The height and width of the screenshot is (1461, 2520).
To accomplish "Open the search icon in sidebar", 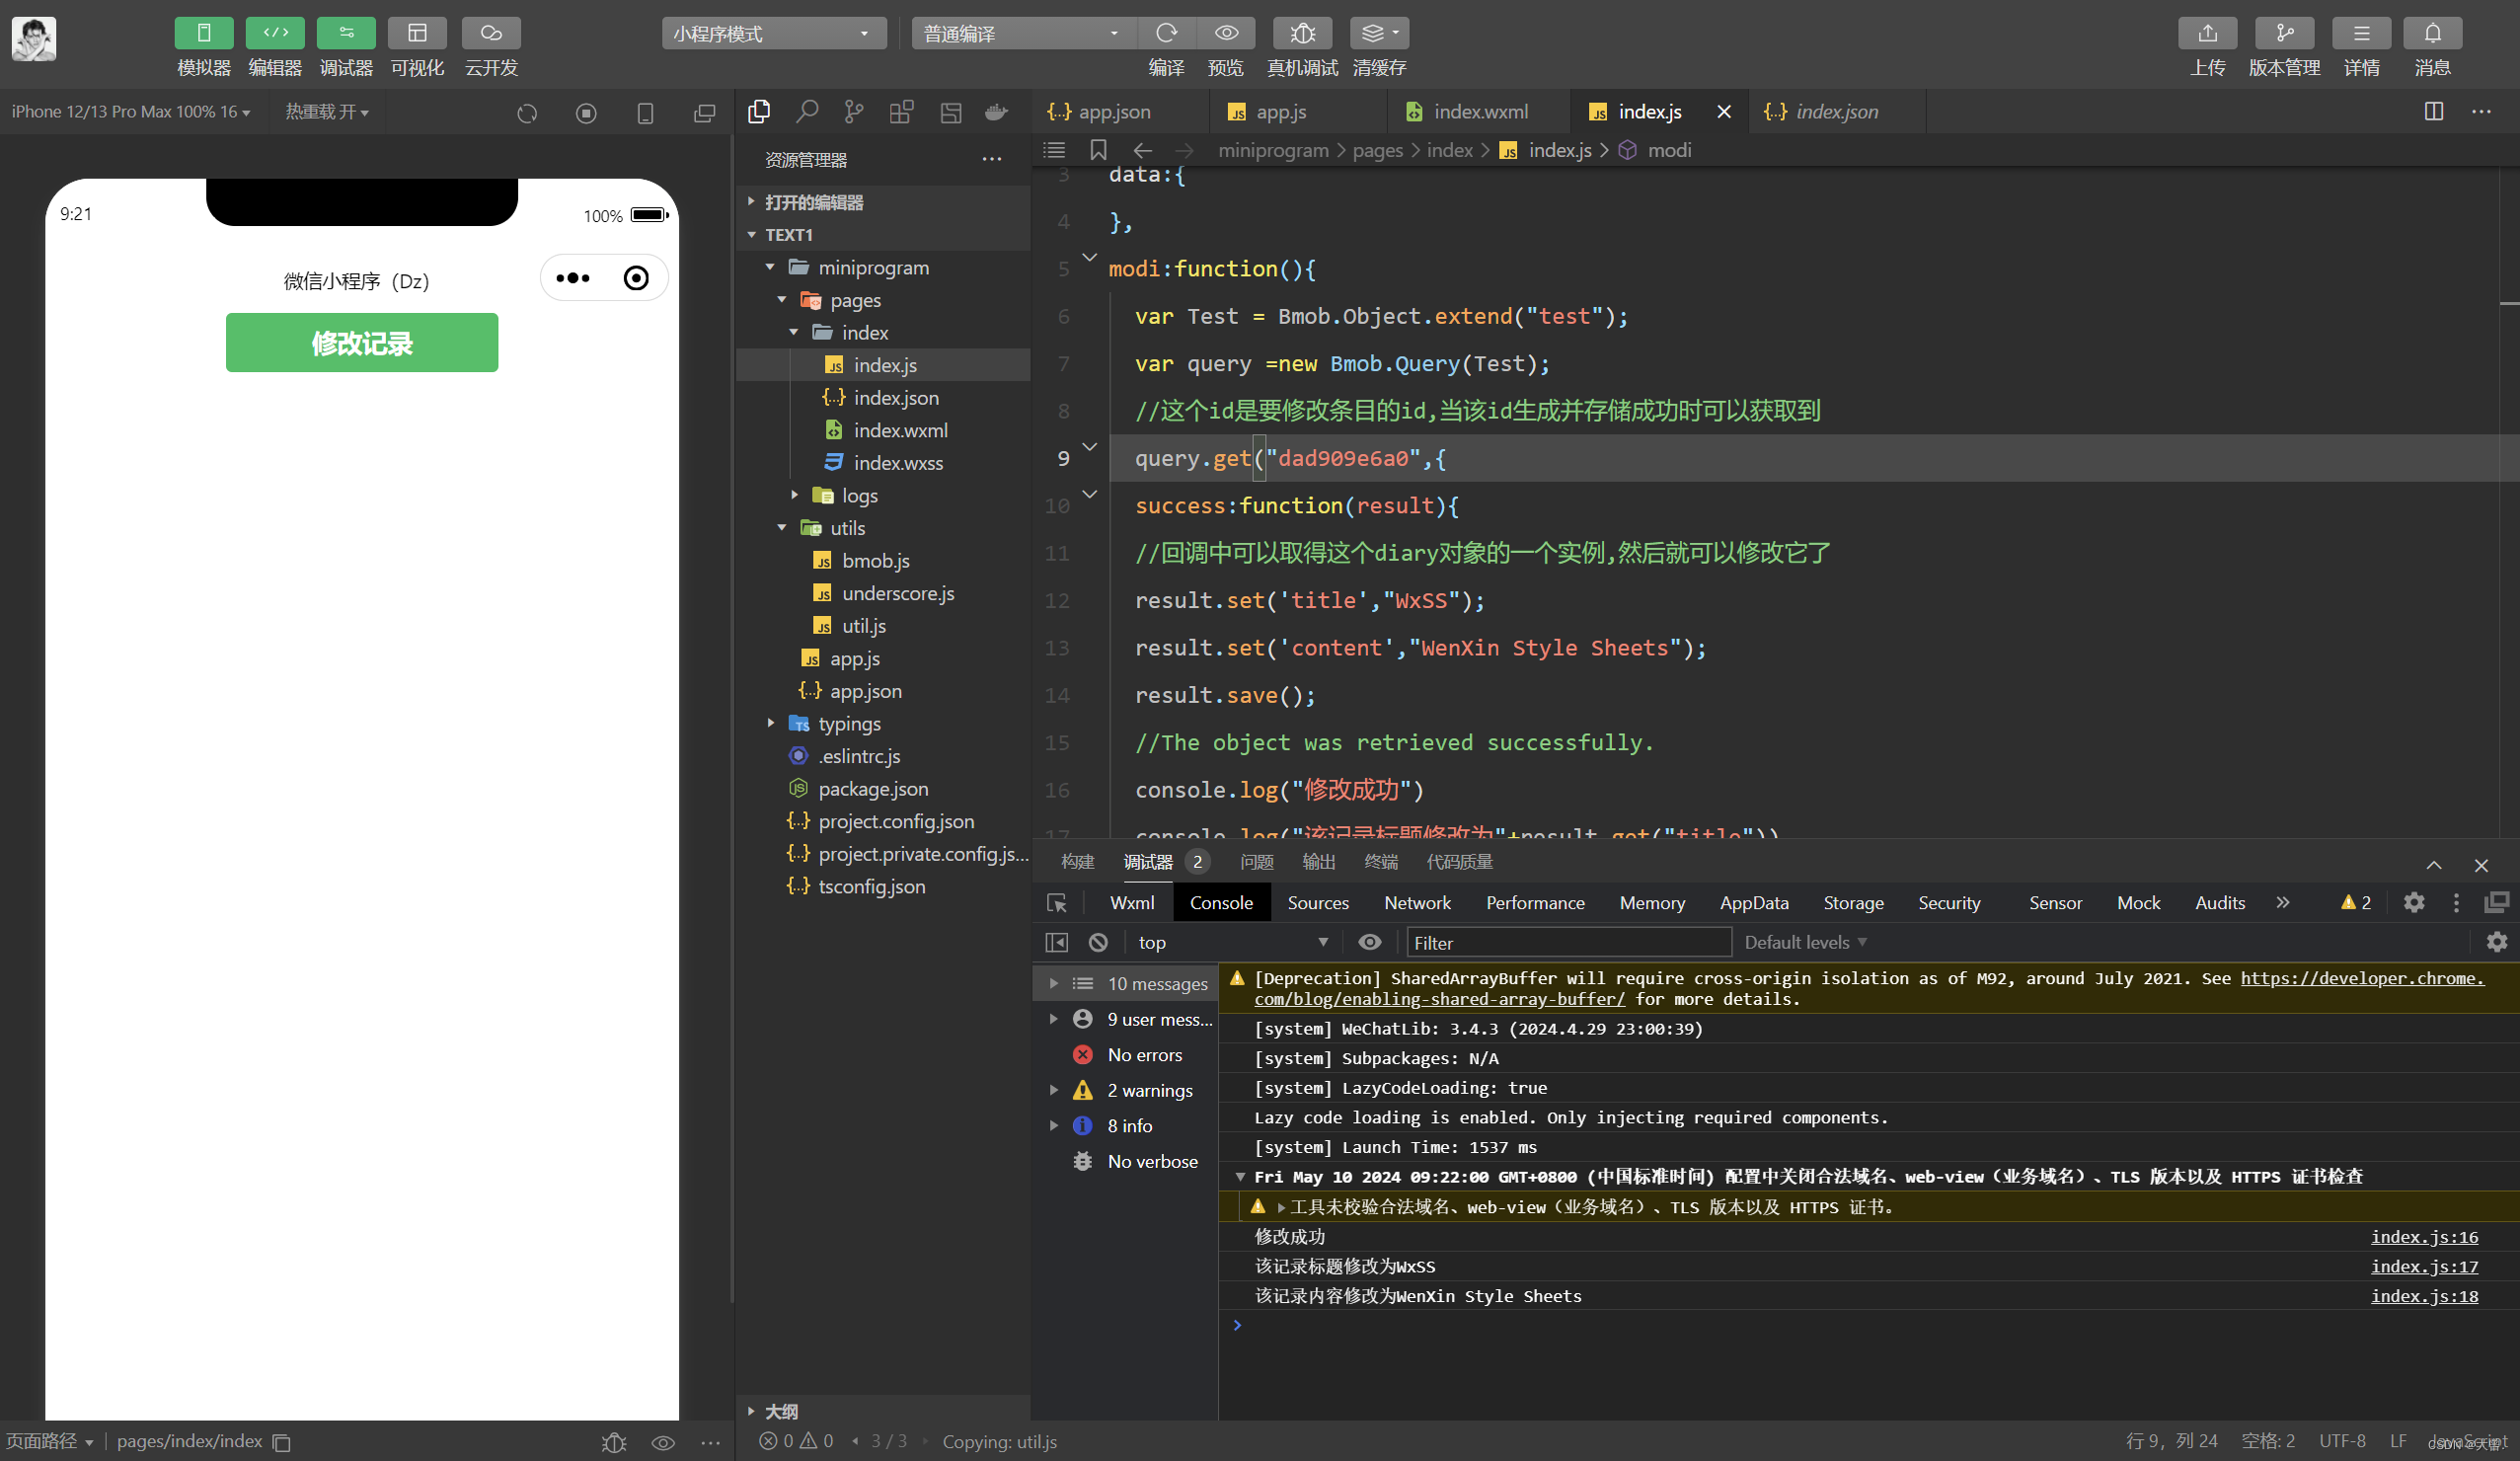I will click(x=806, y=112).
